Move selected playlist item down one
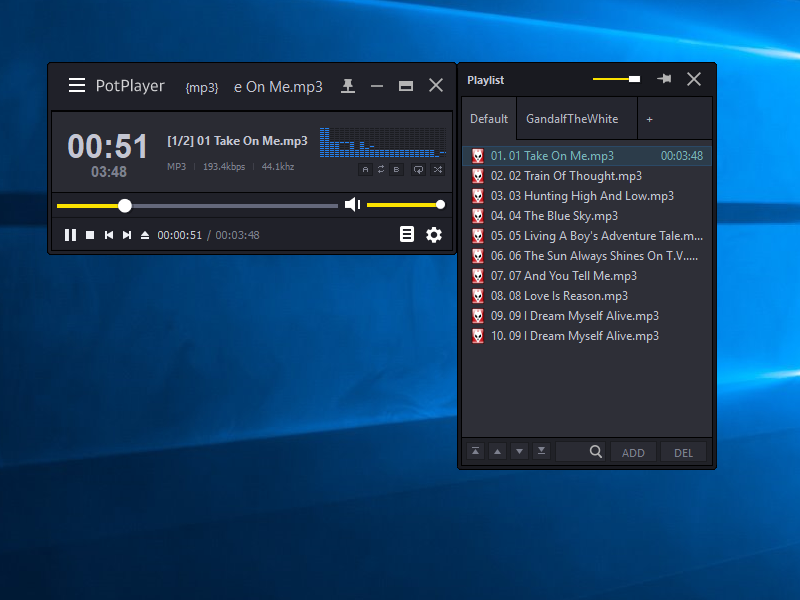The width and height of the screenshot is (800, 600). (x=519, y=452)
